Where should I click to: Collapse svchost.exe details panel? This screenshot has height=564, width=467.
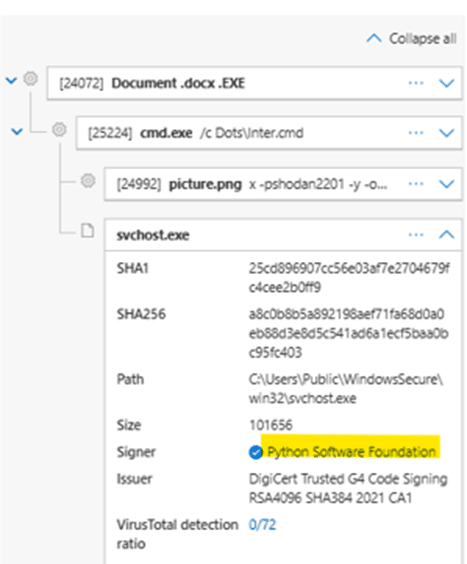(446, 235)
